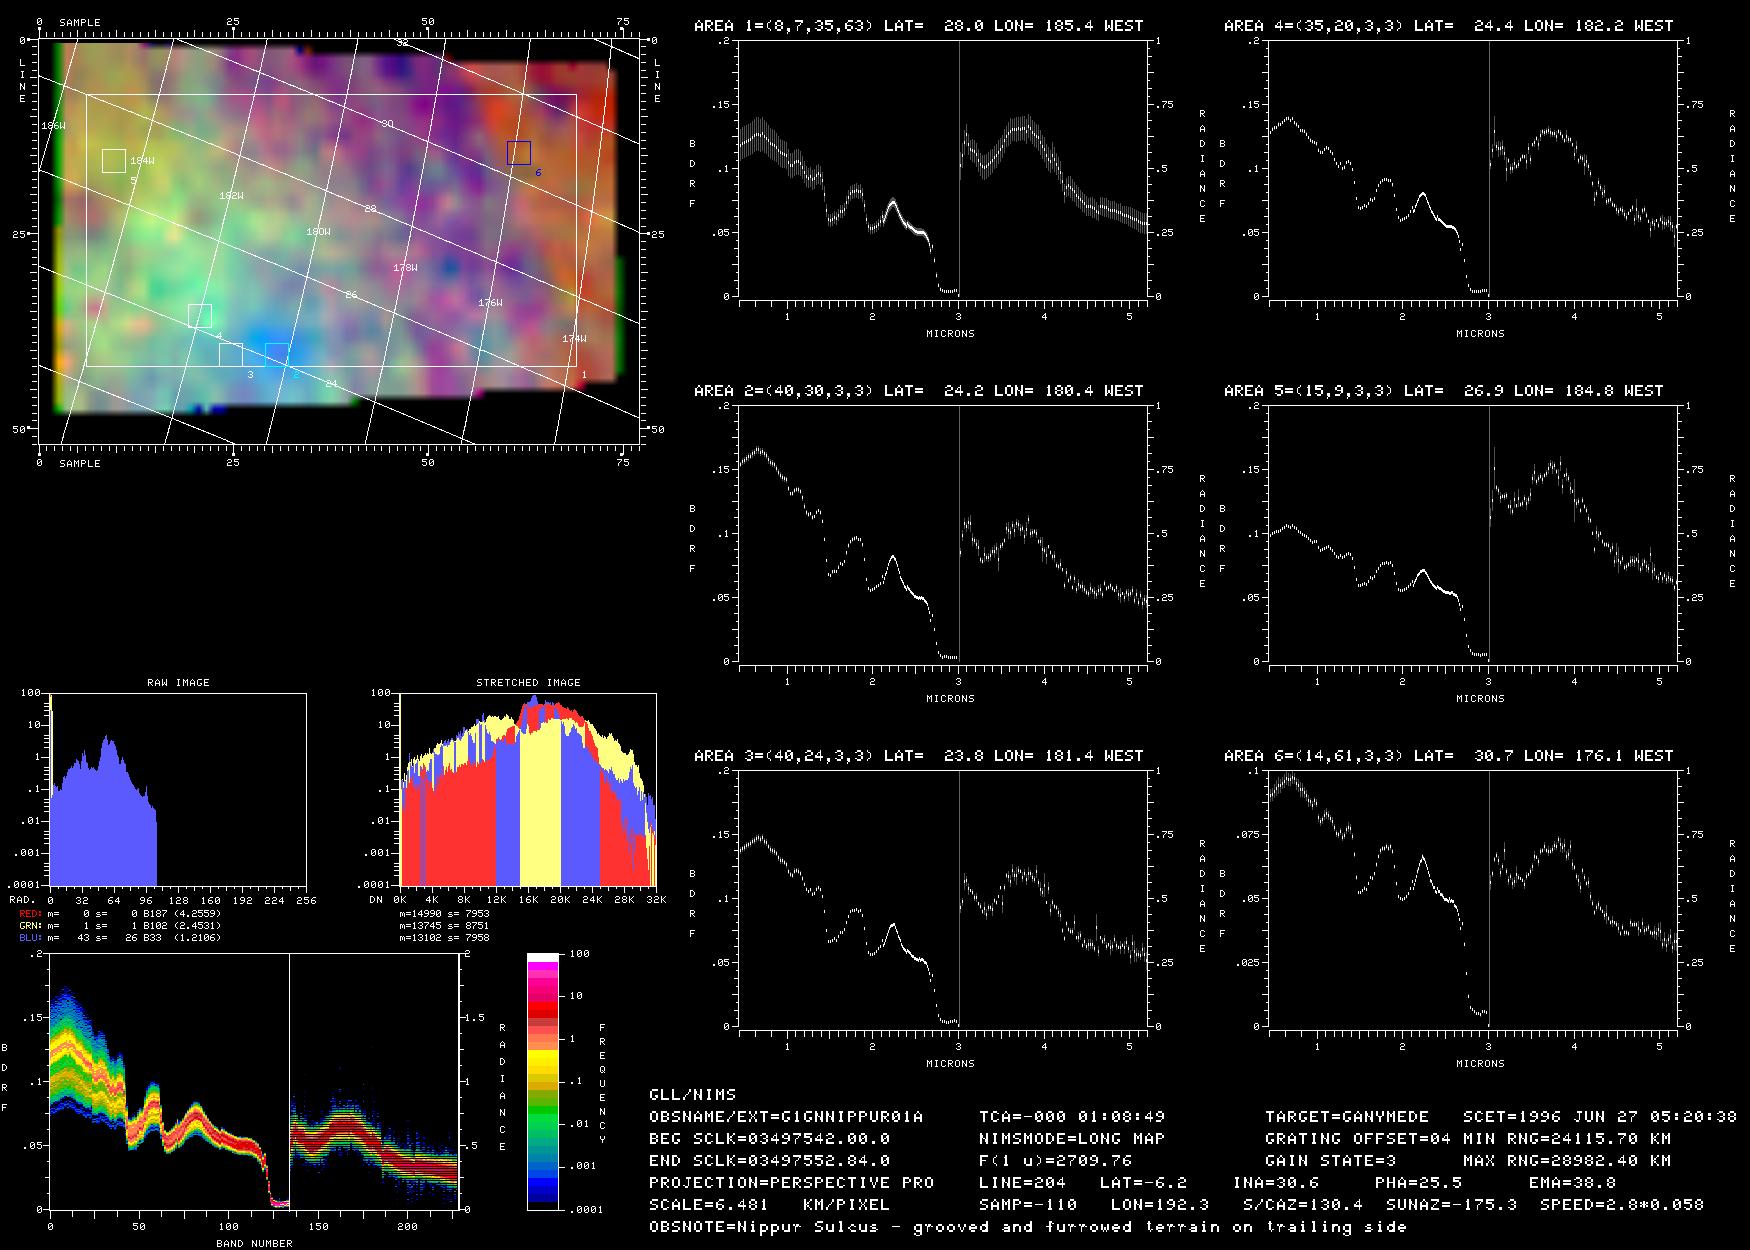Viewport: 1750px width, 1250px height.
Task: Click the band number spectral density plot
Action: pos(253,1082)
